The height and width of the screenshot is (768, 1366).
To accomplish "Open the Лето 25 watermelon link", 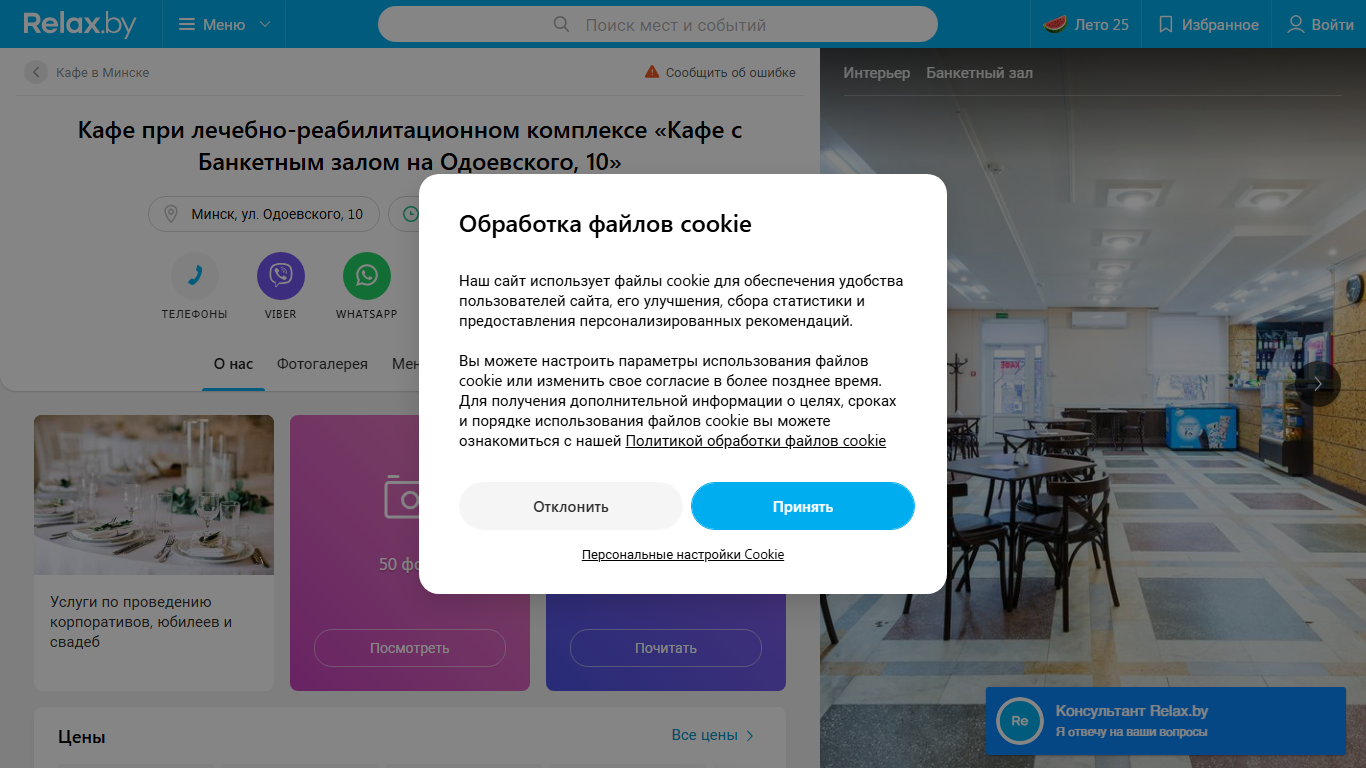I will click(1086, 24).
